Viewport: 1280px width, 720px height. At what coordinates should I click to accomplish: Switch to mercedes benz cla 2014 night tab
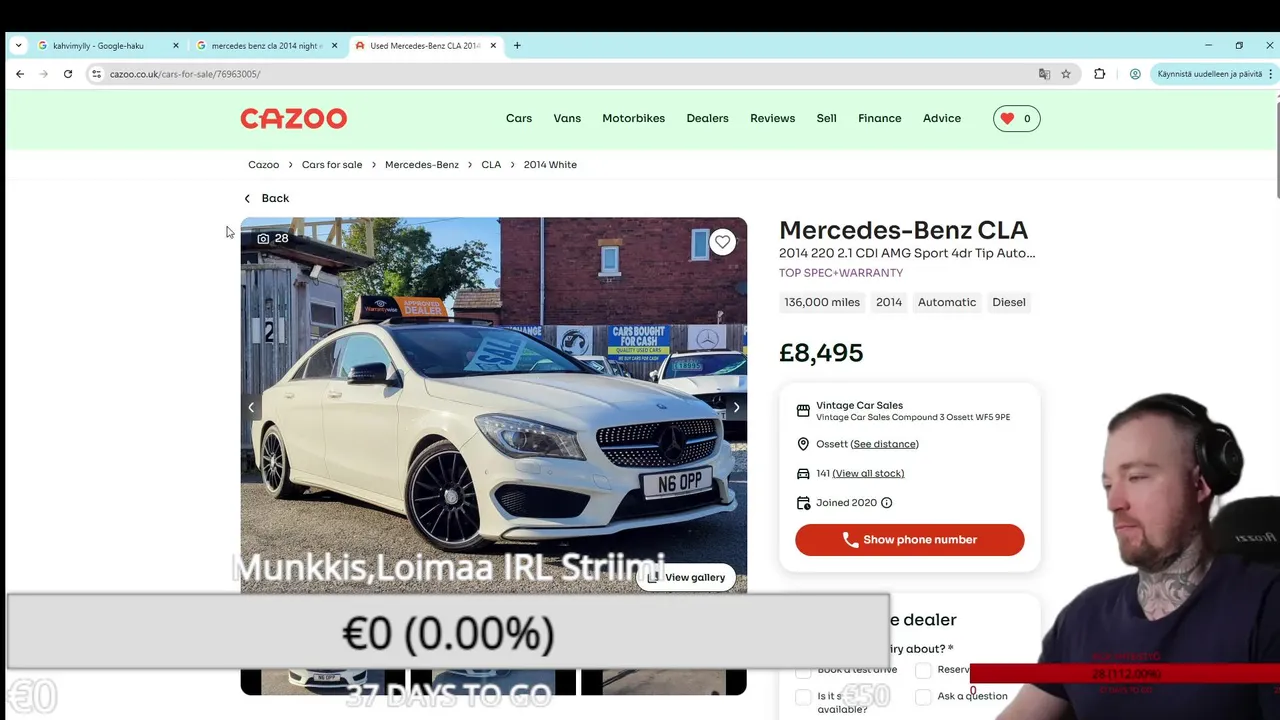[267, 45]
